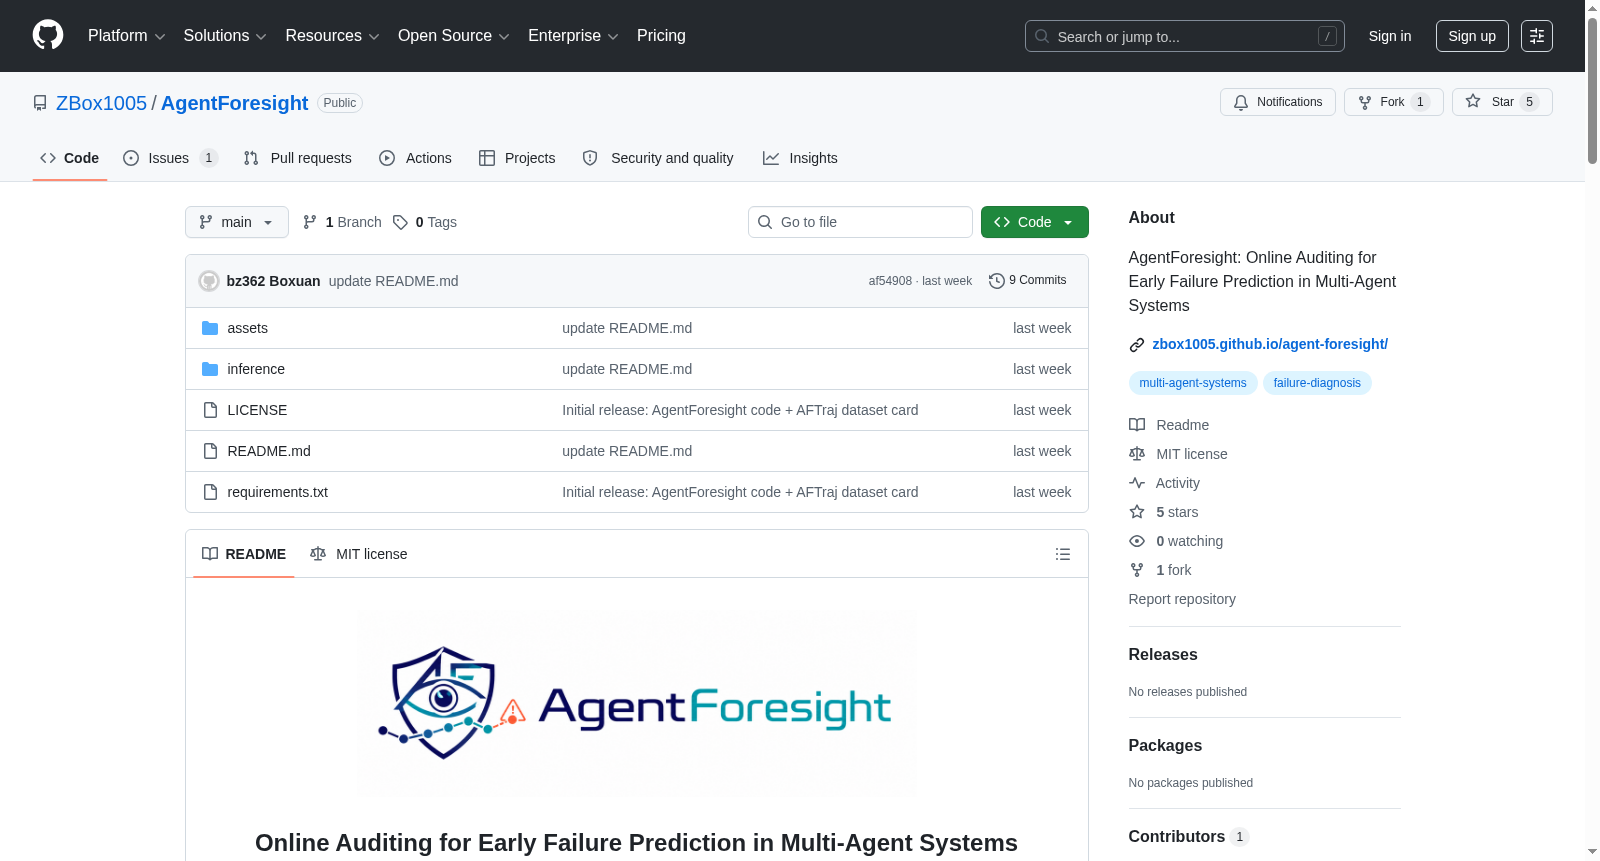Click the Notifications button

pos(1278,102)
